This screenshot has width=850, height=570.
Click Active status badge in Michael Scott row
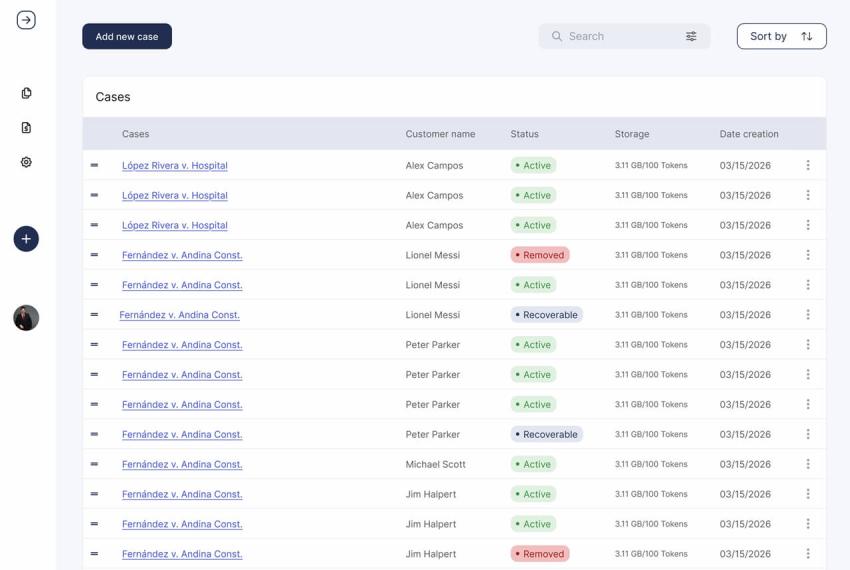click(x=533, y=464)
